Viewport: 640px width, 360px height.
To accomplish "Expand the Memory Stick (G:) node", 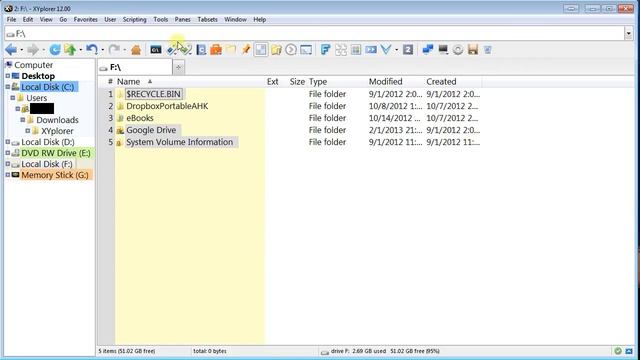I will pyautogui.click(x=8, y=175).
